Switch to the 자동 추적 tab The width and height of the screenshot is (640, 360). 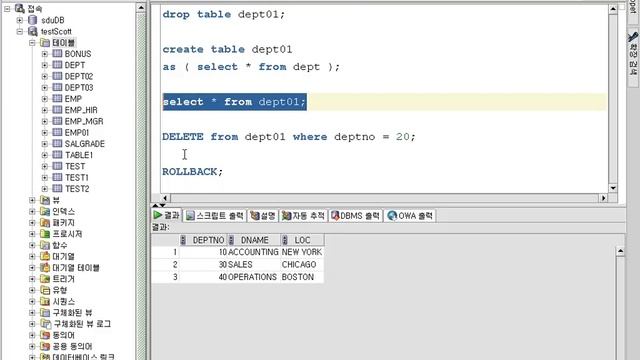(x=303, y=216)
